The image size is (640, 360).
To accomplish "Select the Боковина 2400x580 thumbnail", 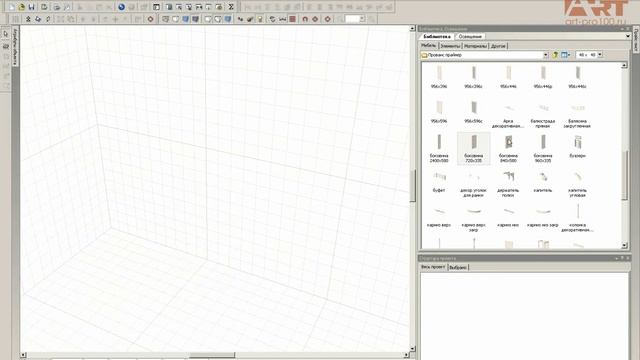I will point(439,149).
